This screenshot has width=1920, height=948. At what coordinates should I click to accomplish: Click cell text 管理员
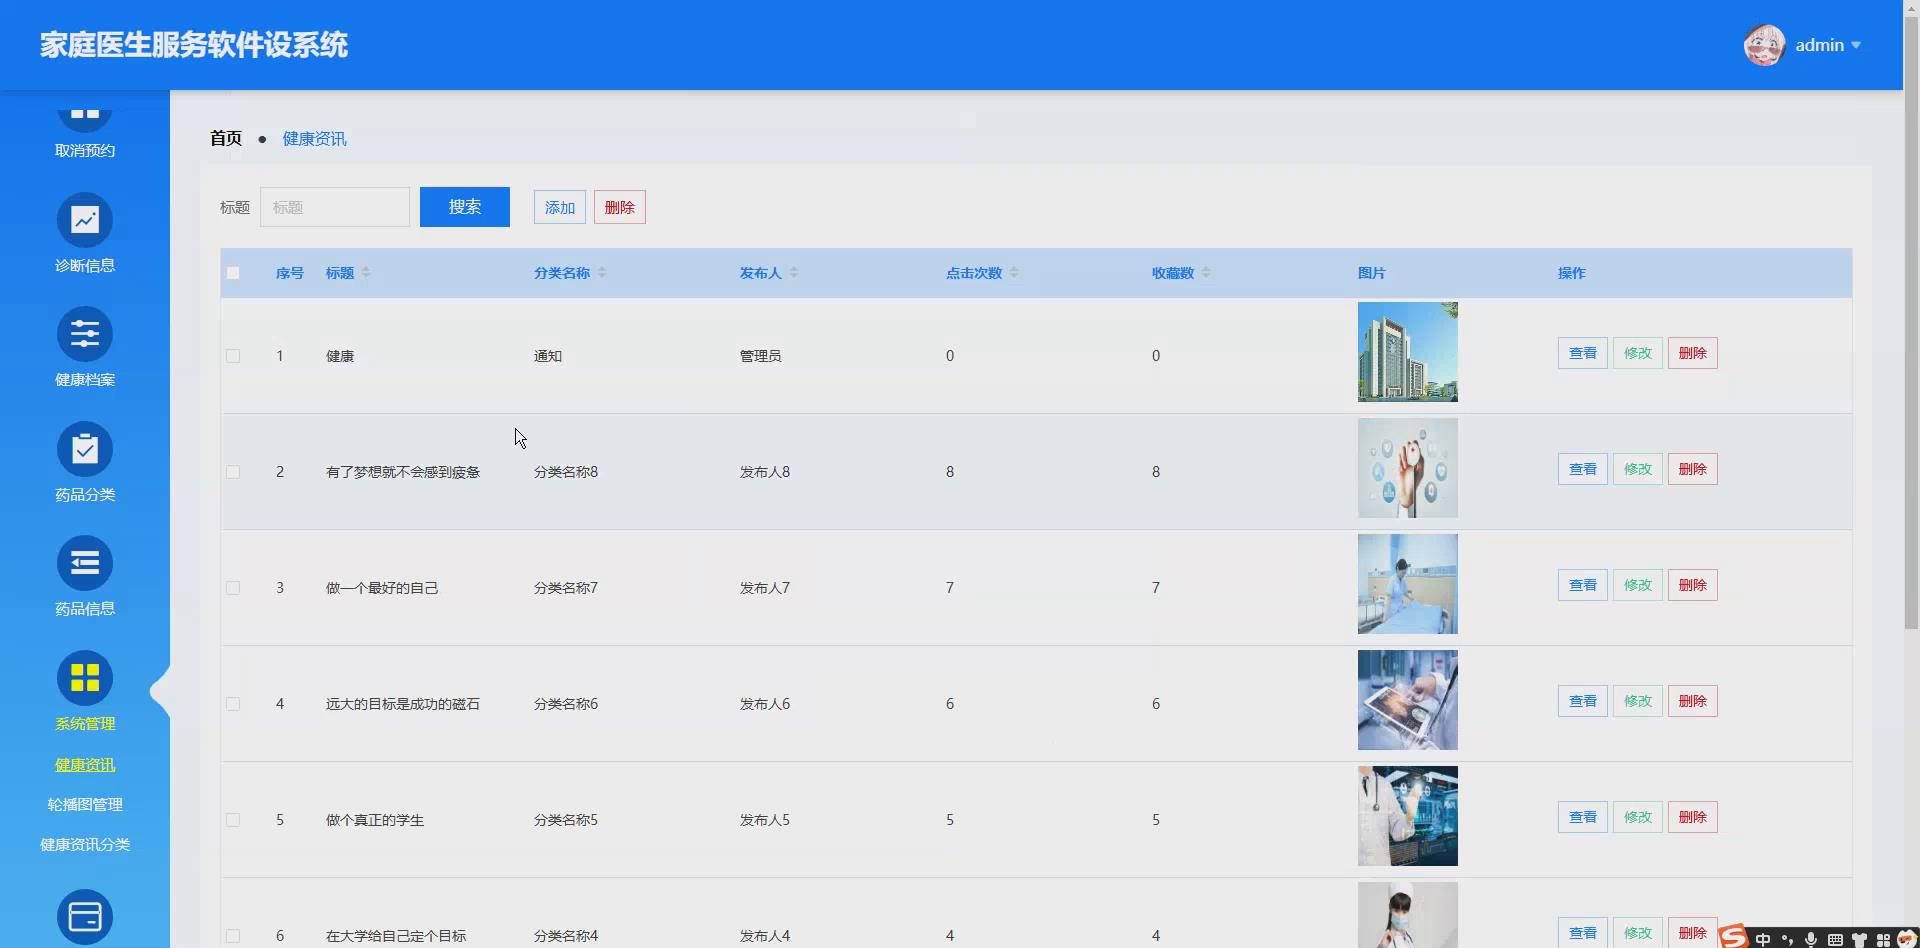coord(760,356)
